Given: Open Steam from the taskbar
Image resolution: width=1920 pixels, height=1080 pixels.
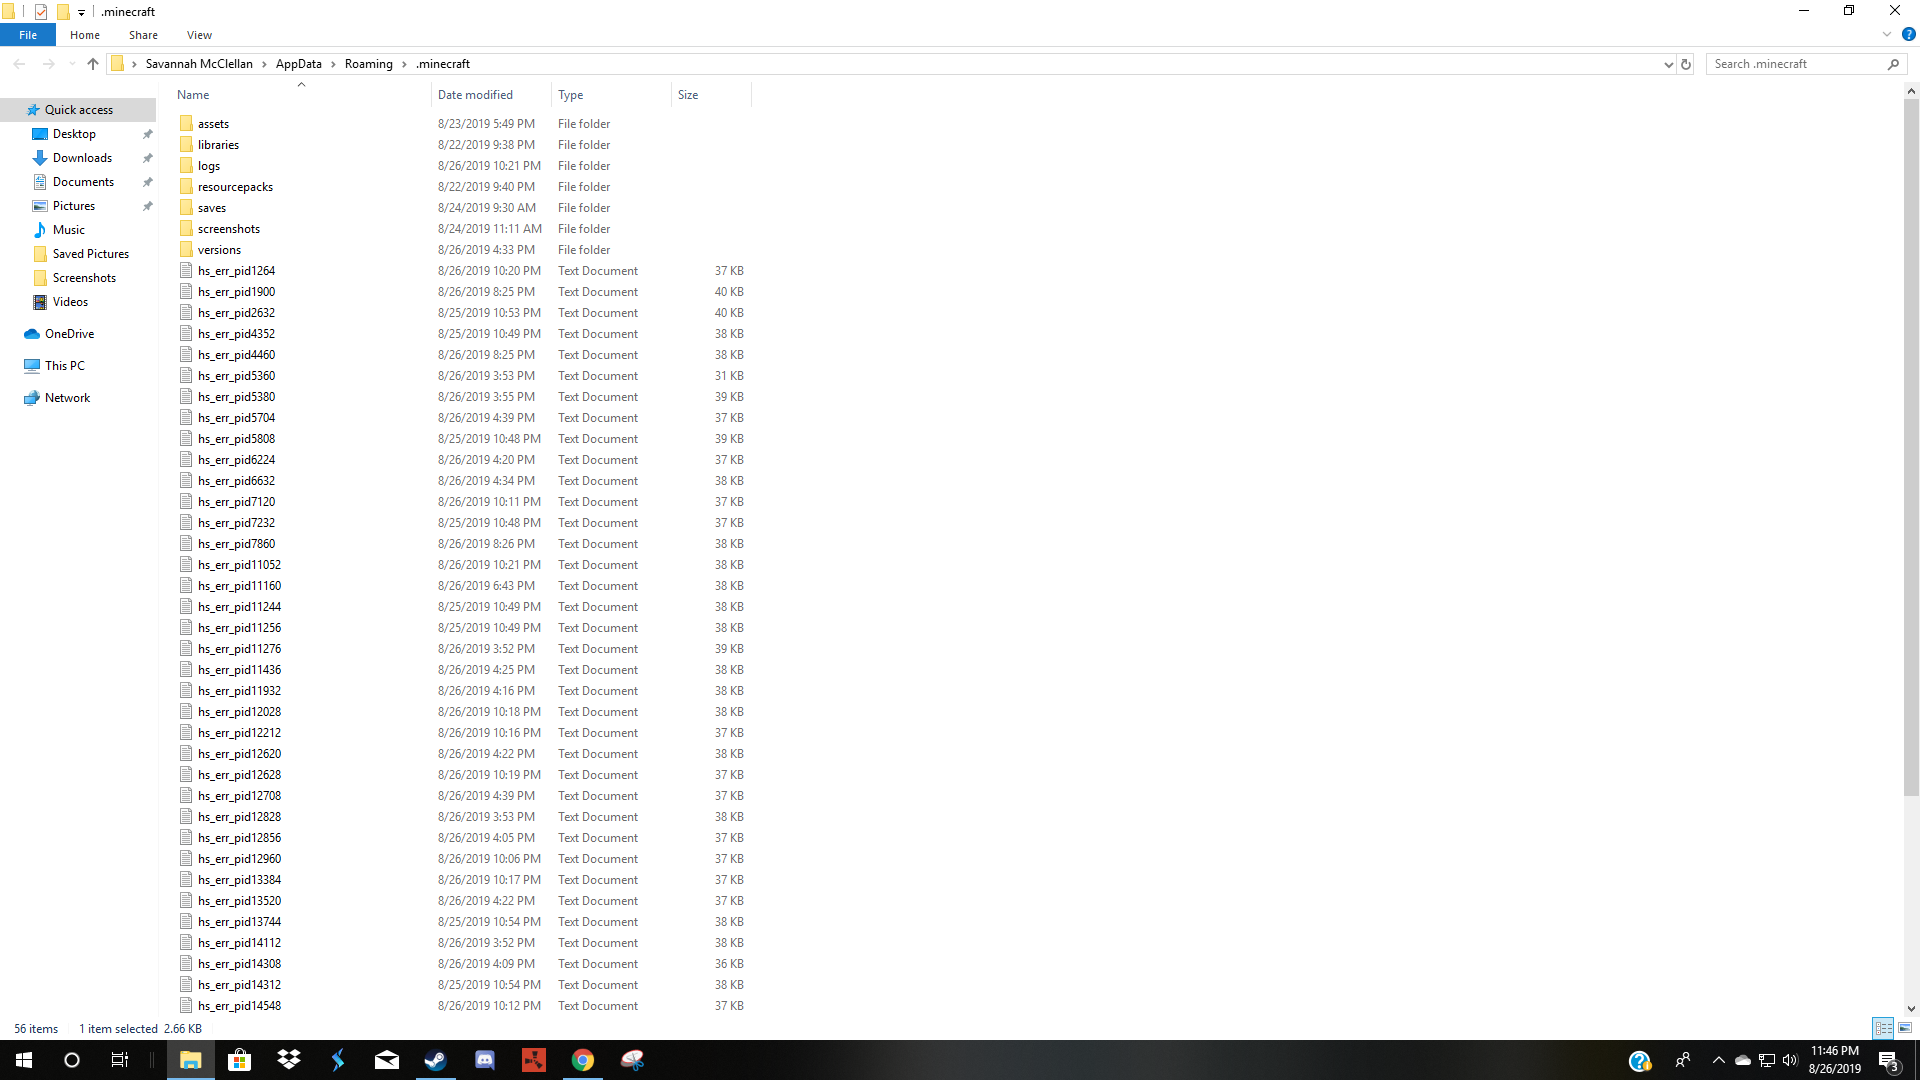Looking at the screenshot, I should [x=436, y=1060].
